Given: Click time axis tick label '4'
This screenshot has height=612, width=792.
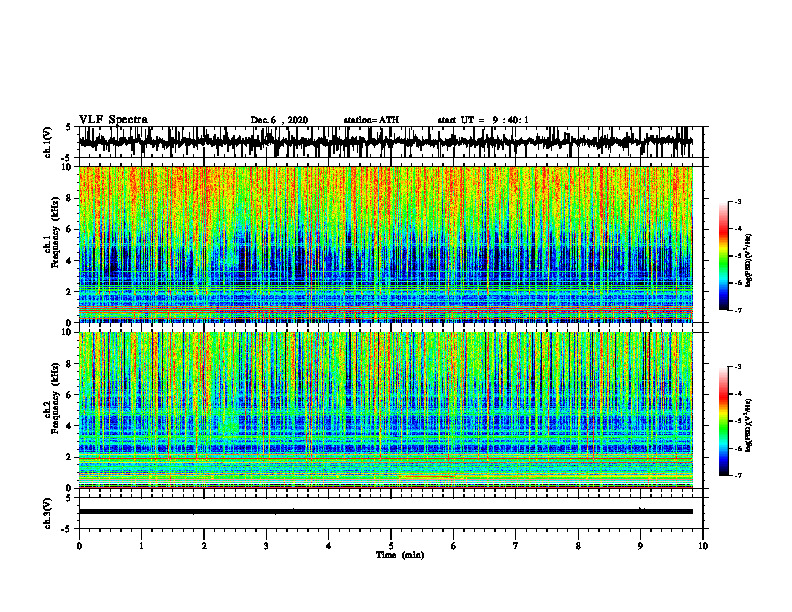Looking at the screenshot, I should pos(329,546).
